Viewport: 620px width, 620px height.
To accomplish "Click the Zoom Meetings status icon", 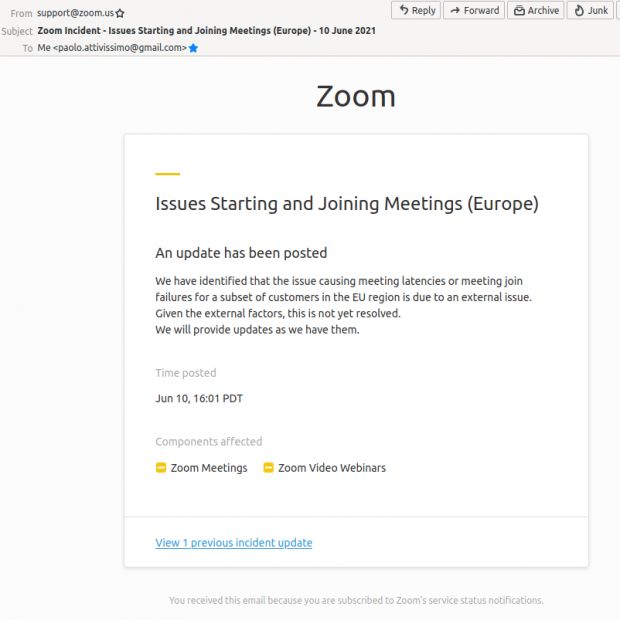I will [x=161, y=468].
